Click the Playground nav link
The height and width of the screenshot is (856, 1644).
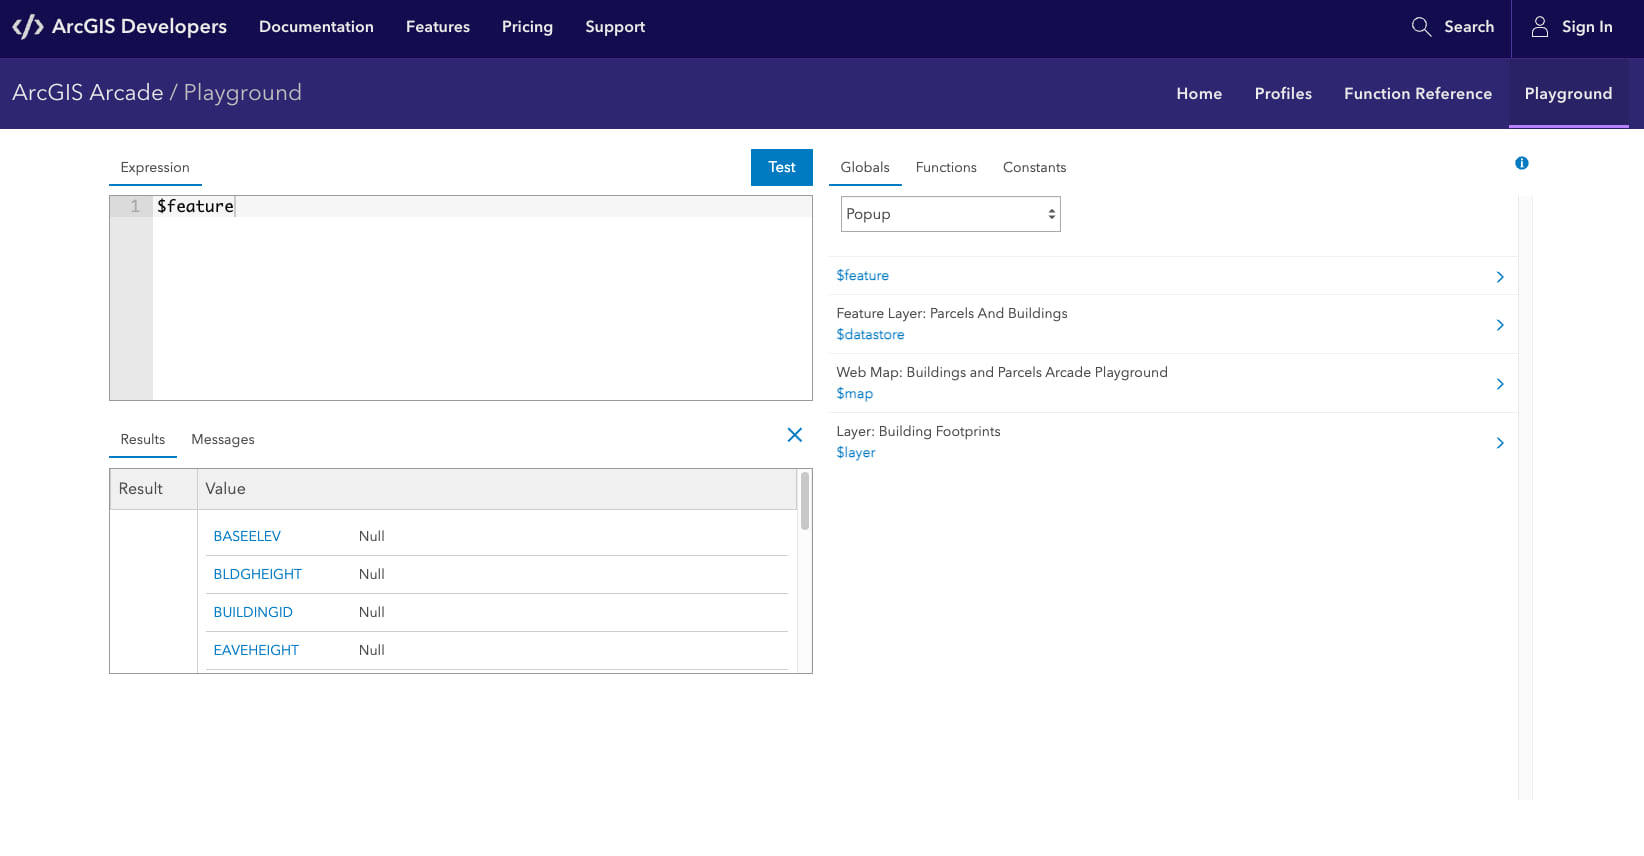coord(1568,93)
